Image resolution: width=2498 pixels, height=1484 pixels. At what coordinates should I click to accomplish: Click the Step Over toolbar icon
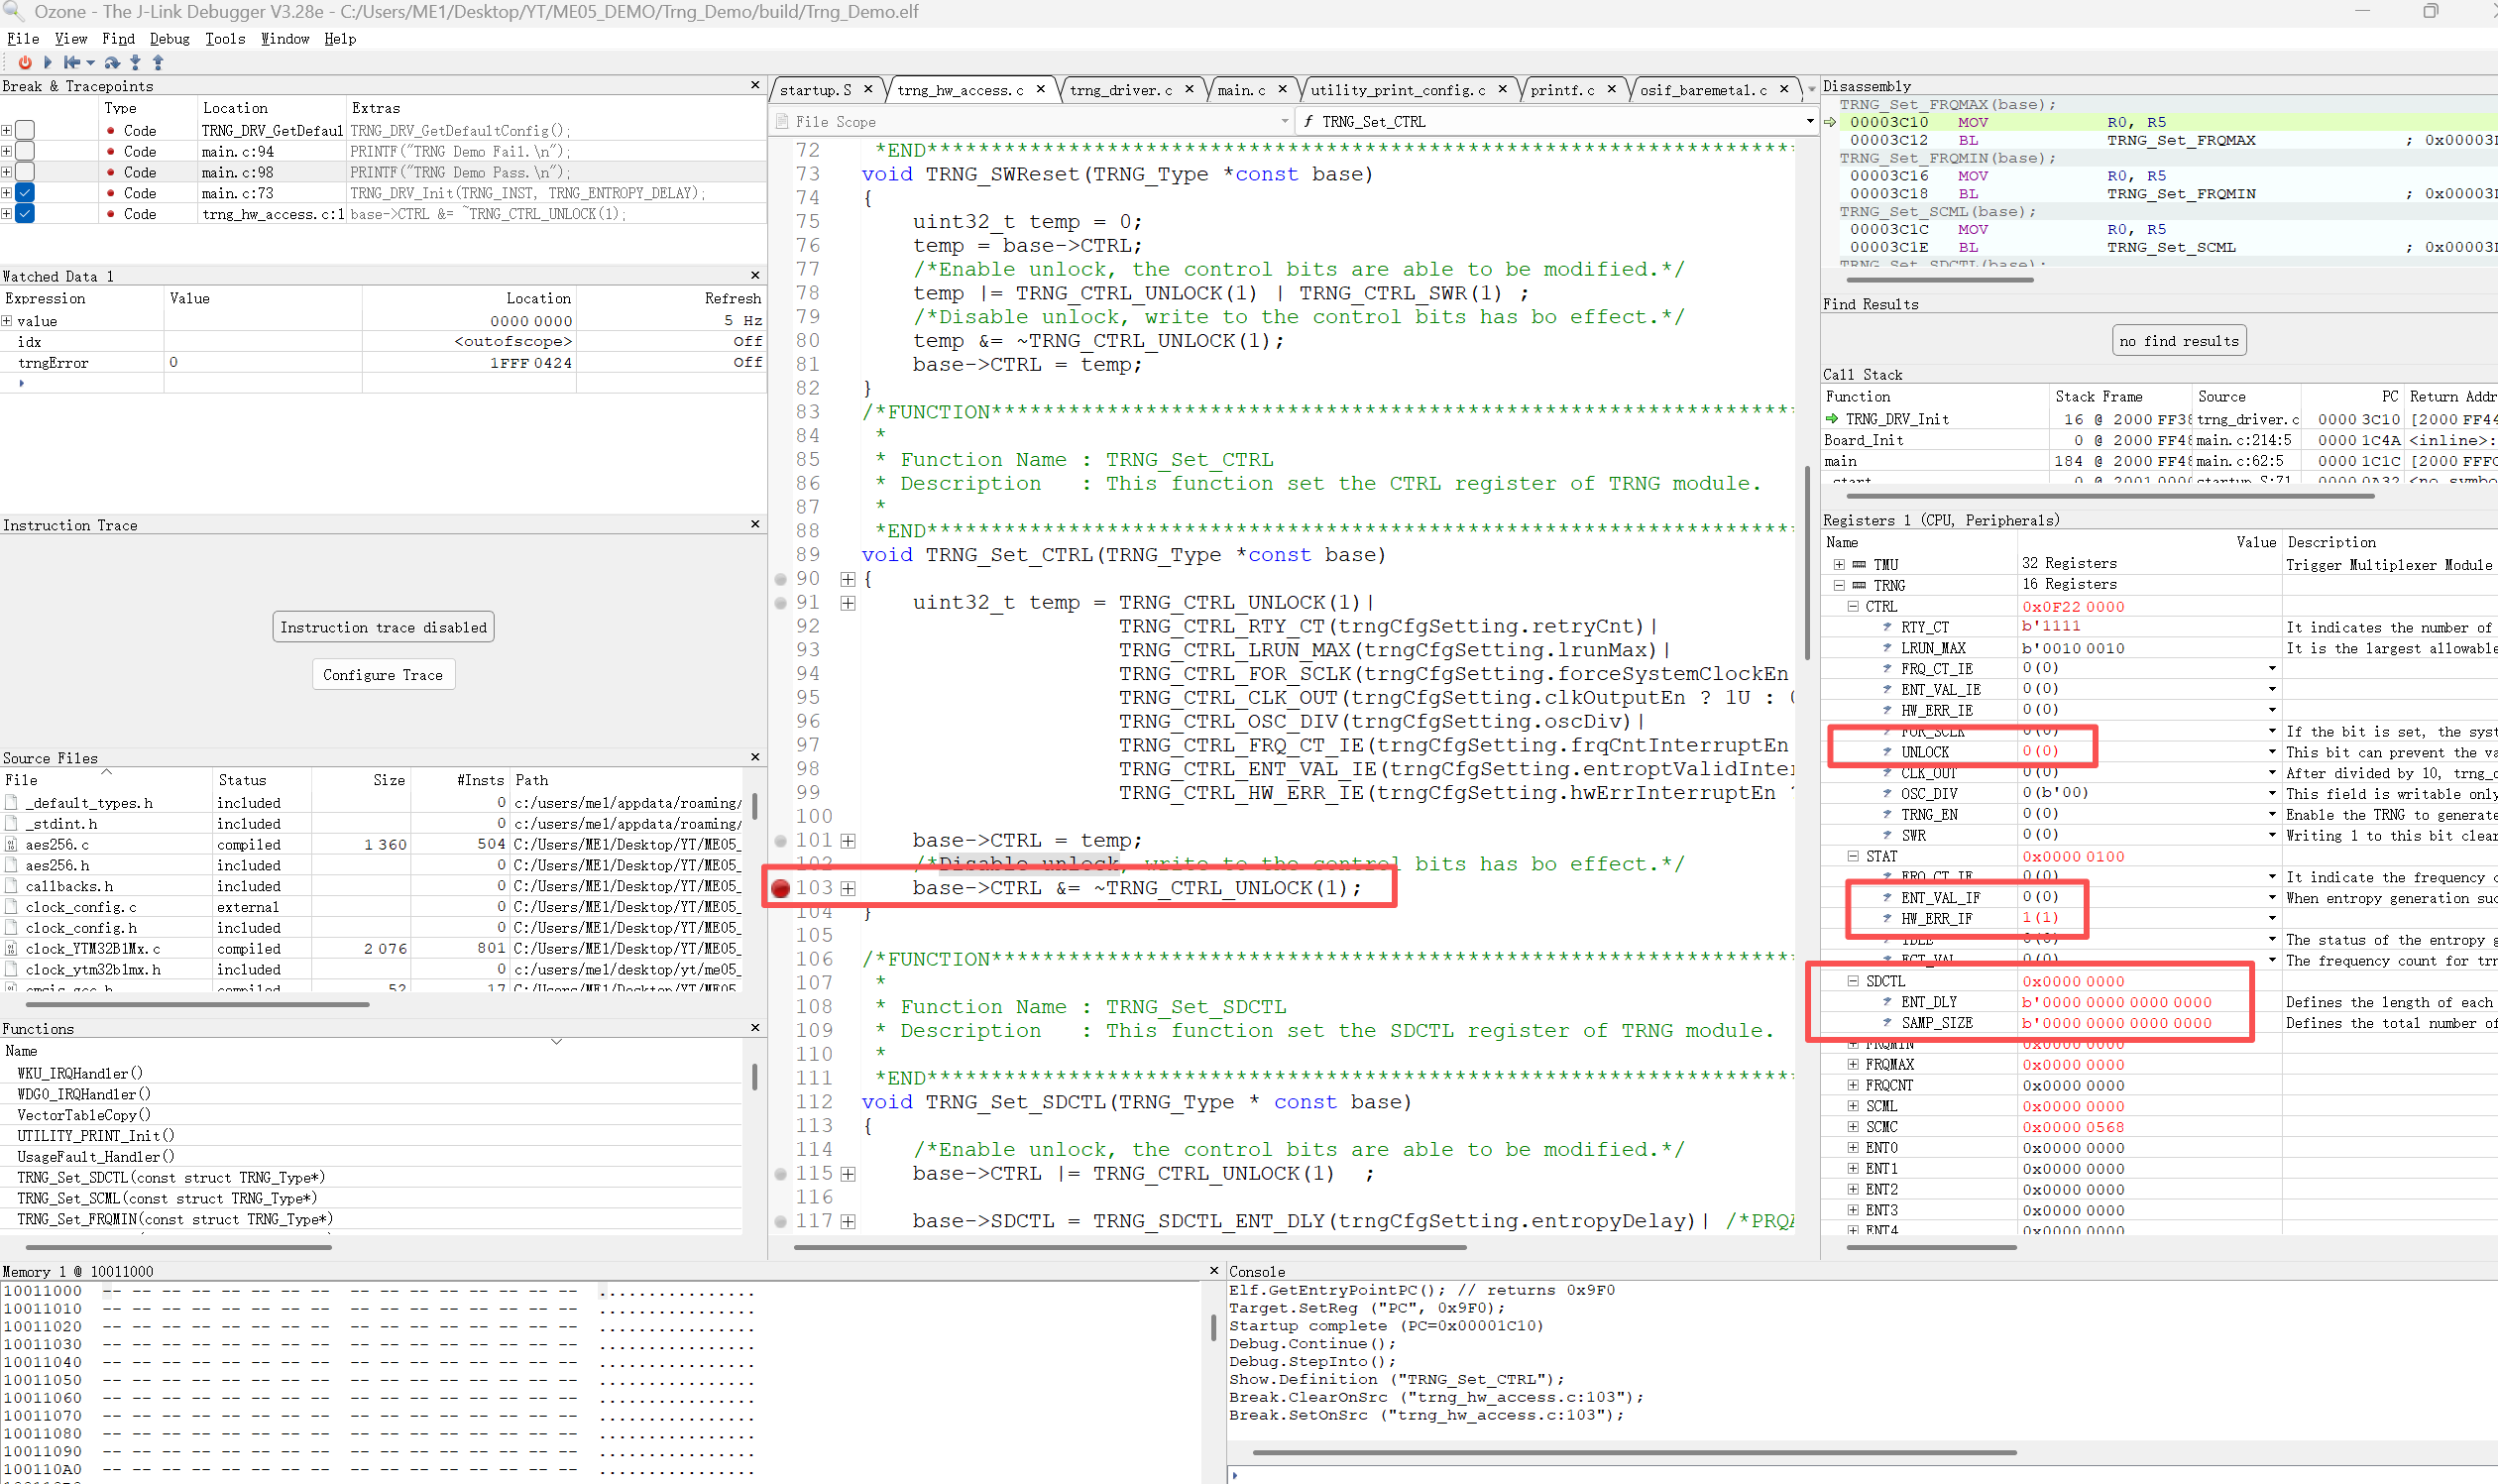pos(112,62)
